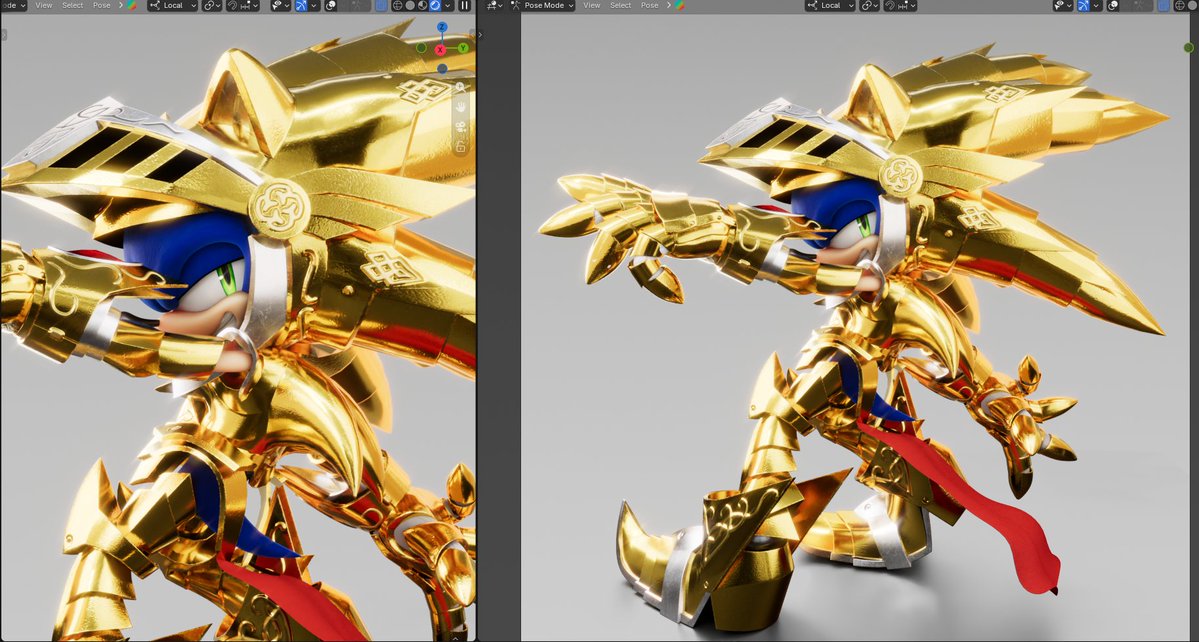Open View menu in left viewport

tap(44, 5)
